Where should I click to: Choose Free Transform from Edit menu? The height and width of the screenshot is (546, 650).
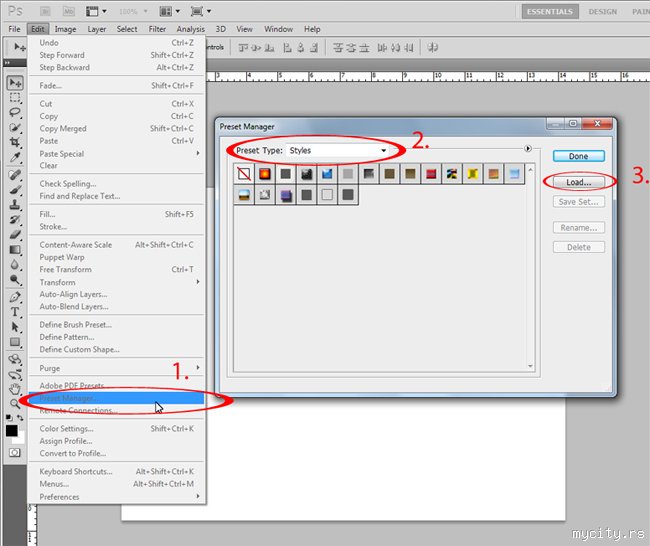[x=117, y=269]
